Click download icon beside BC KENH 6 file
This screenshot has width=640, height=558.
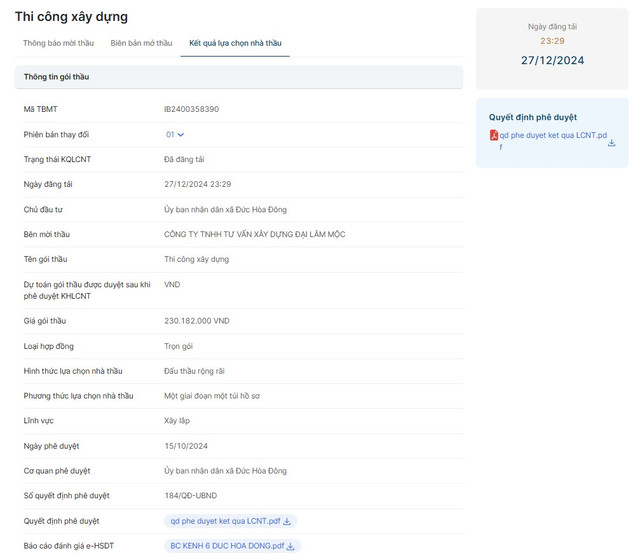(x=291, y=546)
